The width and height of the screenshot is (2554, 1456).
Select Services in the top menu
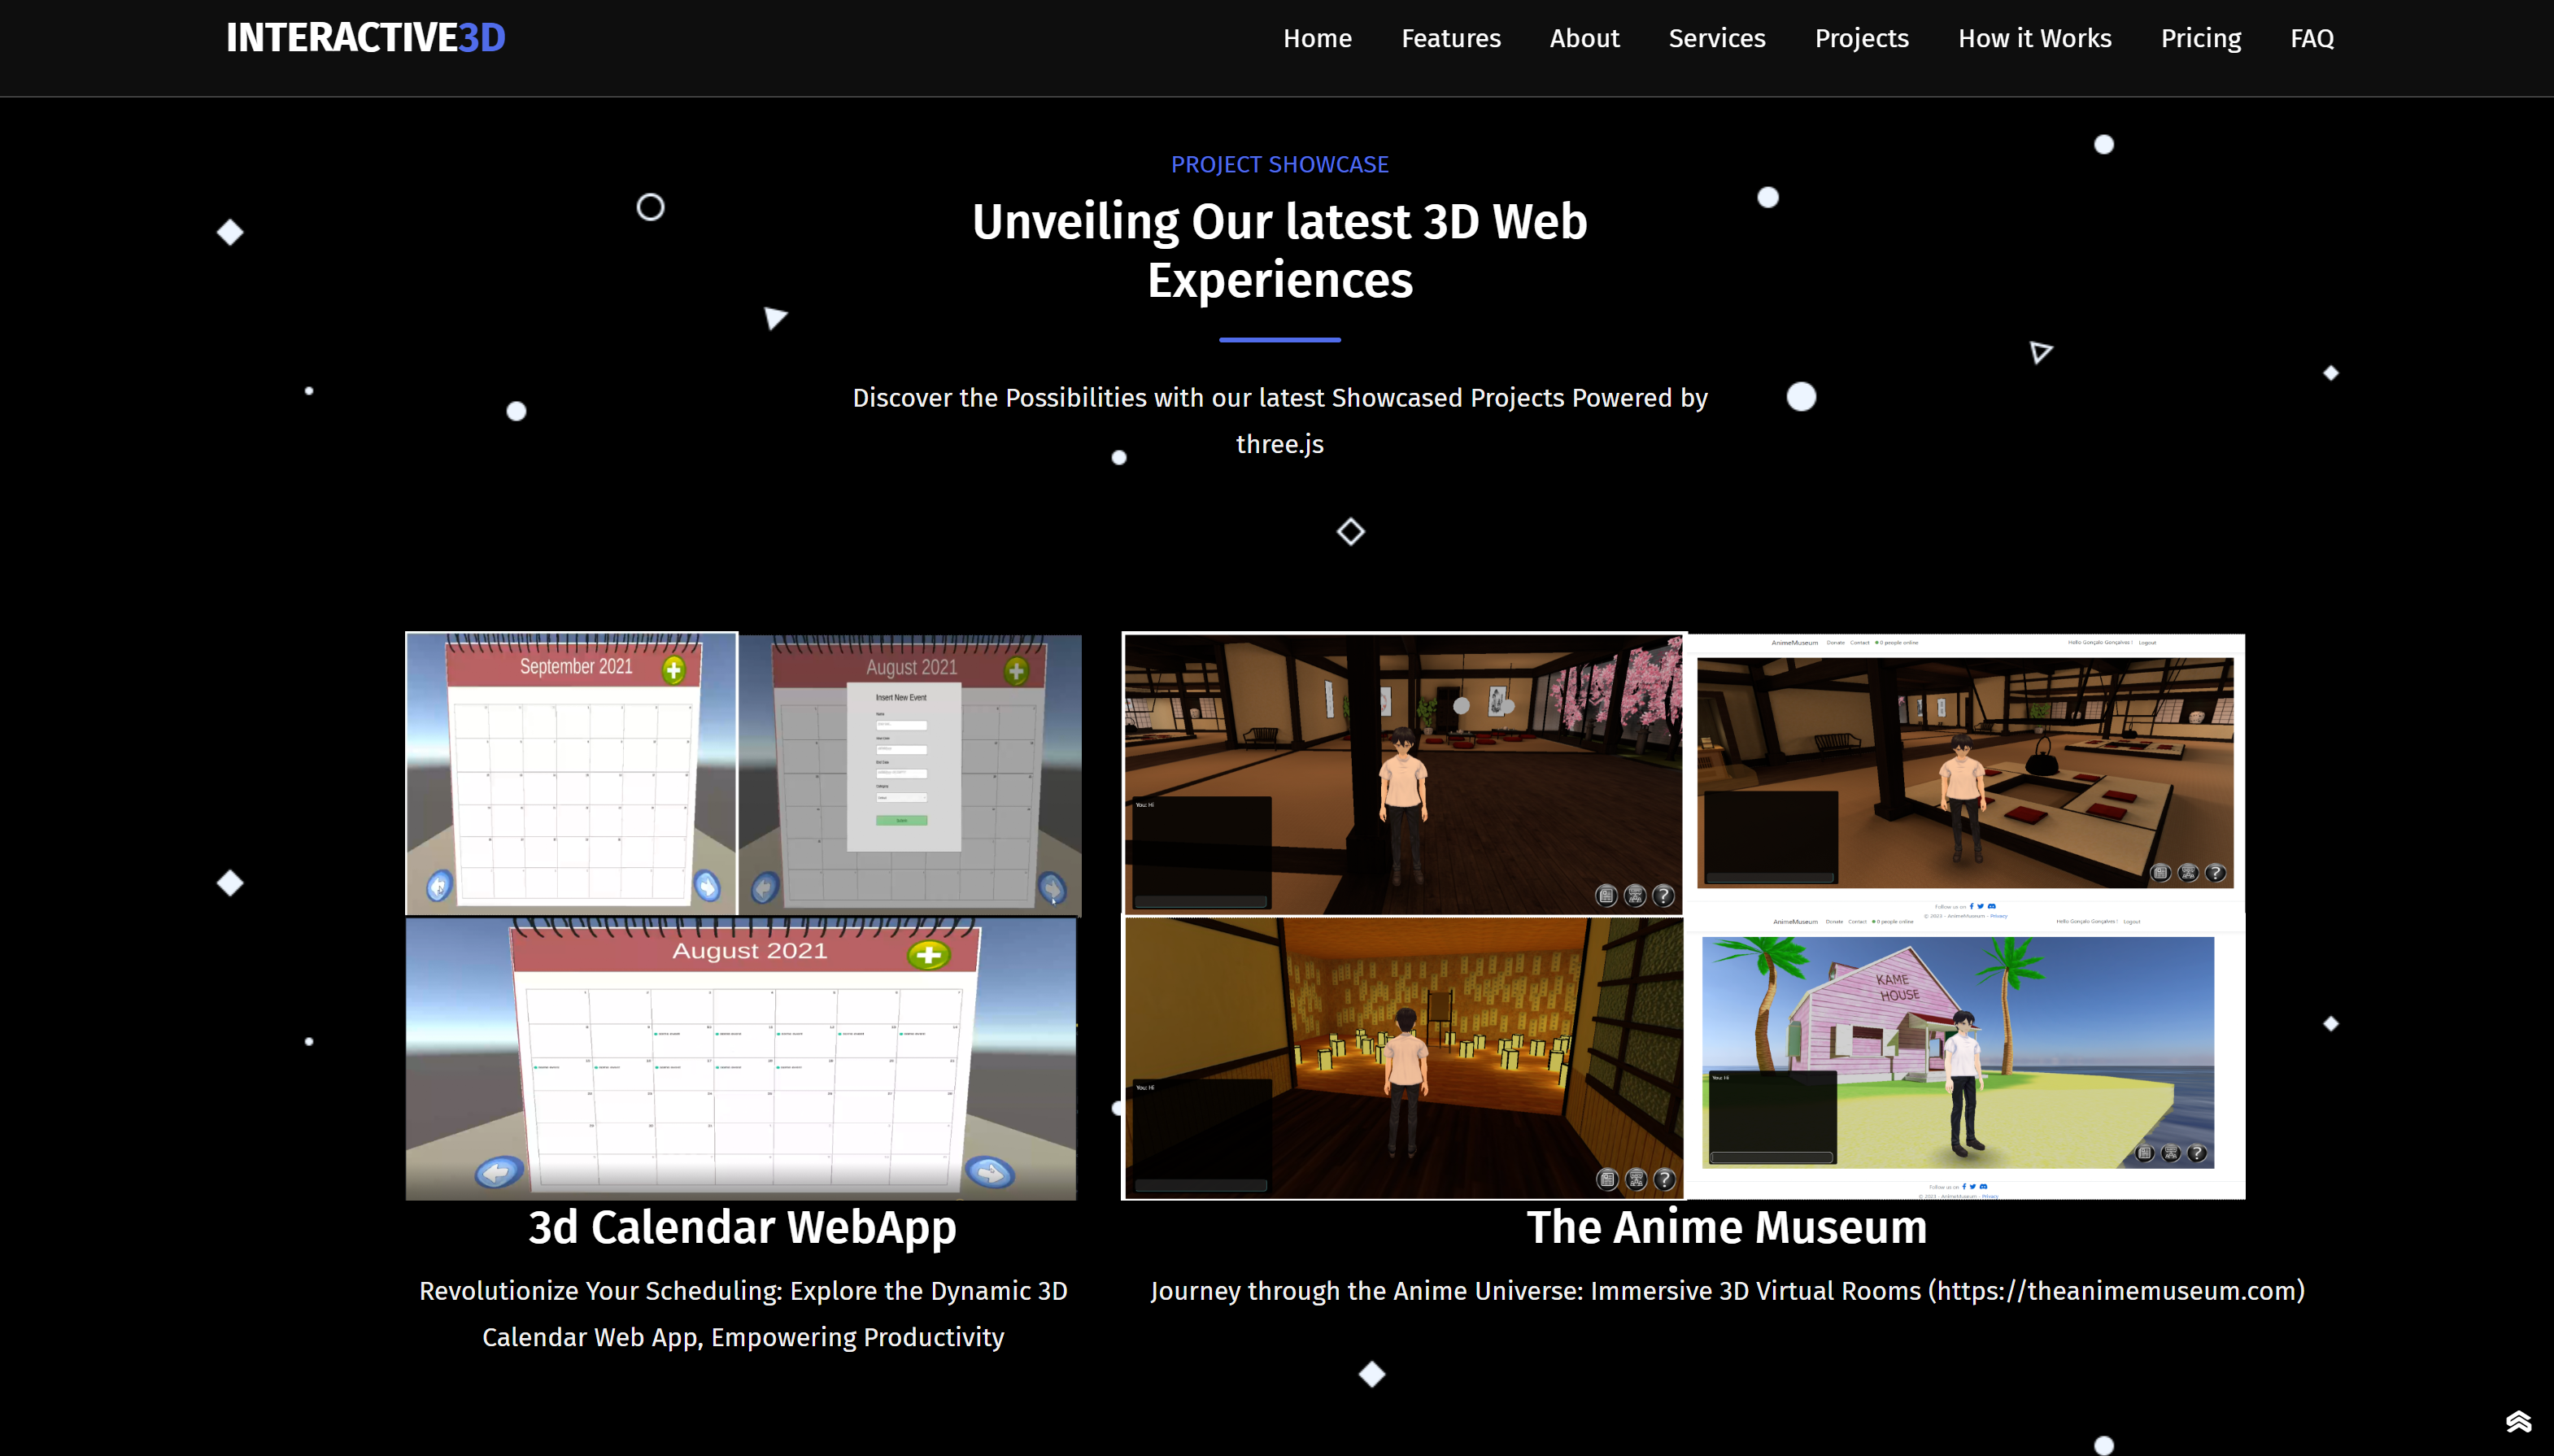pyautogui.click(x=1717, y=38)
